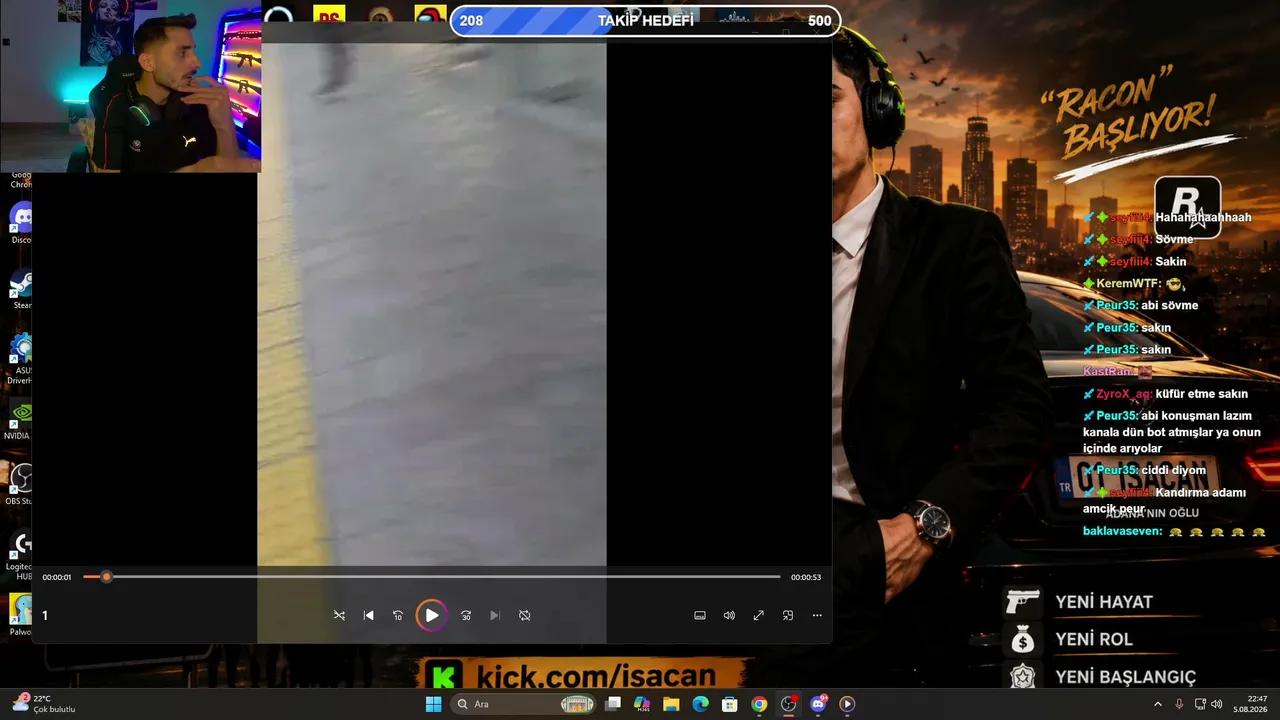This screenshot has width=1280, height=720.
Task: Click the follower goal progress bar
Action: click(645, 21)
